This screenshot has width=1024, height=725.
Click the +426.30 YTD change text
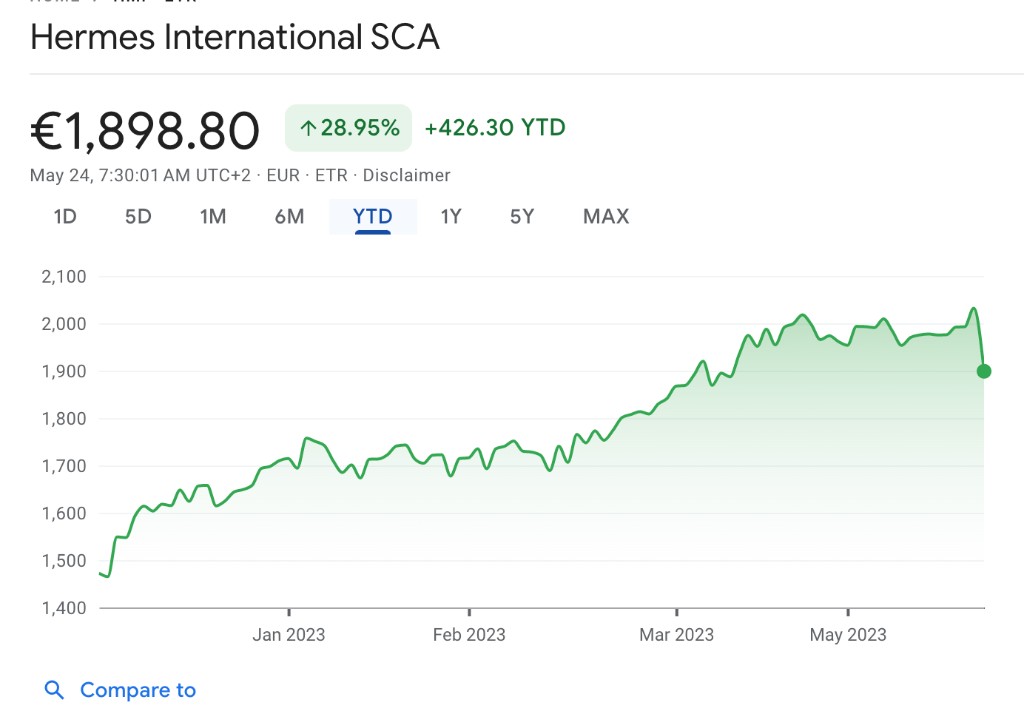495,128
